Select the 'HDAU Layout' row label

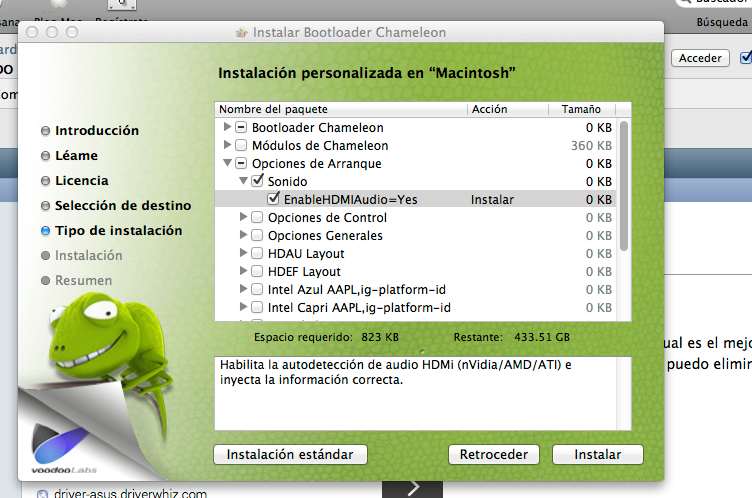pyautogui.click(x=306, y=253)
